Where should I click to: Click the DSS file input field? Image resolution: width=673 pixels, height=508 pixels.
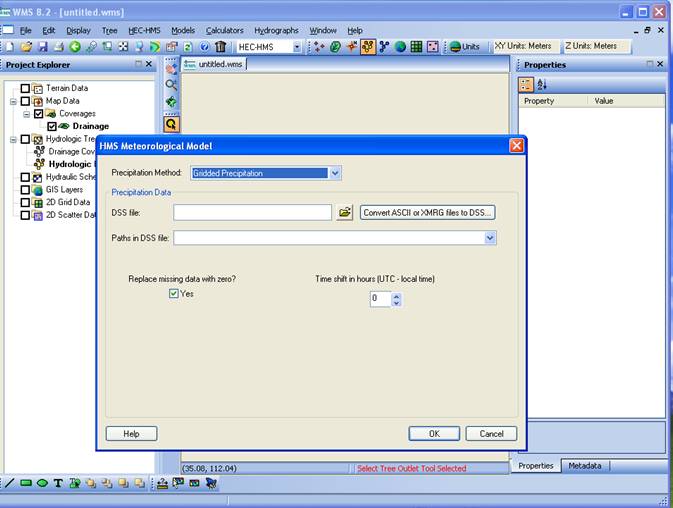tap(252, 212)
